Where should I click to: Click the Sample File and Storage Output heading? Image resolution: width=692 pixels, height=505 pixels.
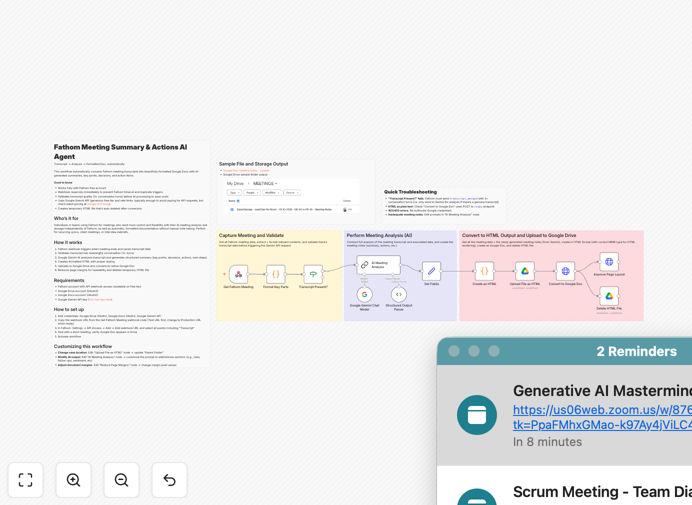[x=253, y=164]
